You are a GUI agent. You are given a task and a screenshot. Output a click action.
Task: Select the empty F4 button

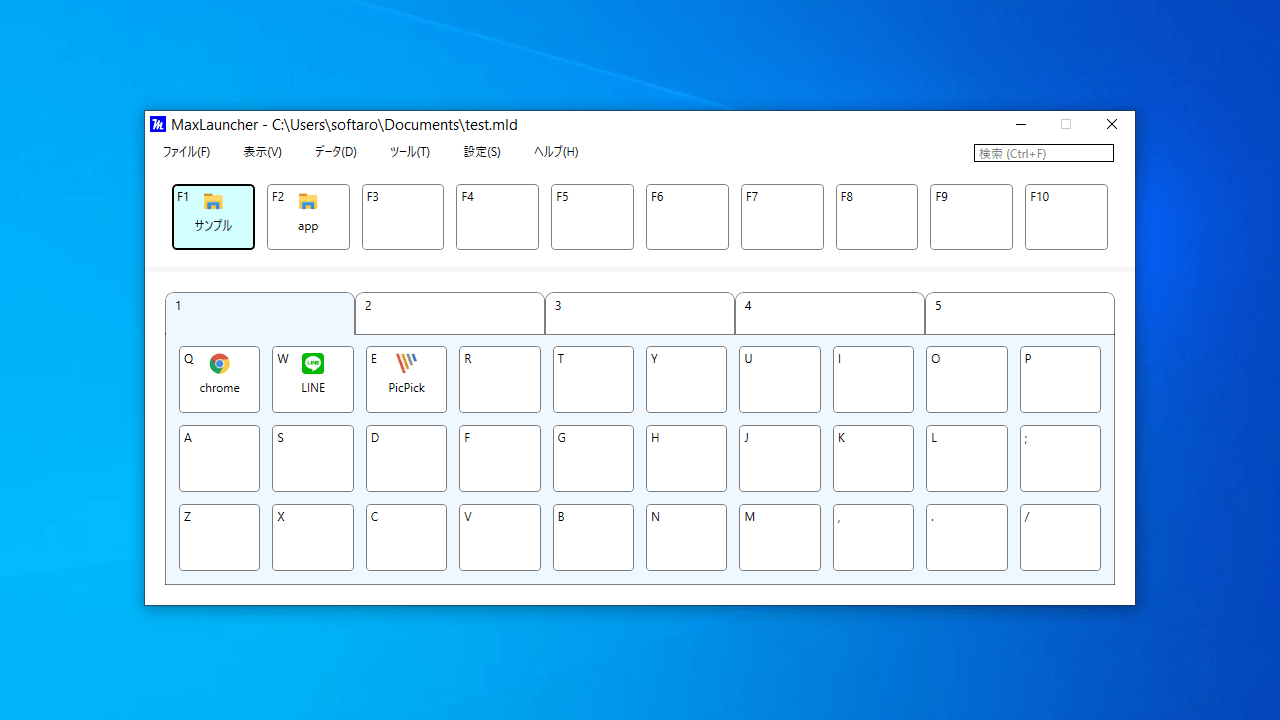[x=497, y=217]
